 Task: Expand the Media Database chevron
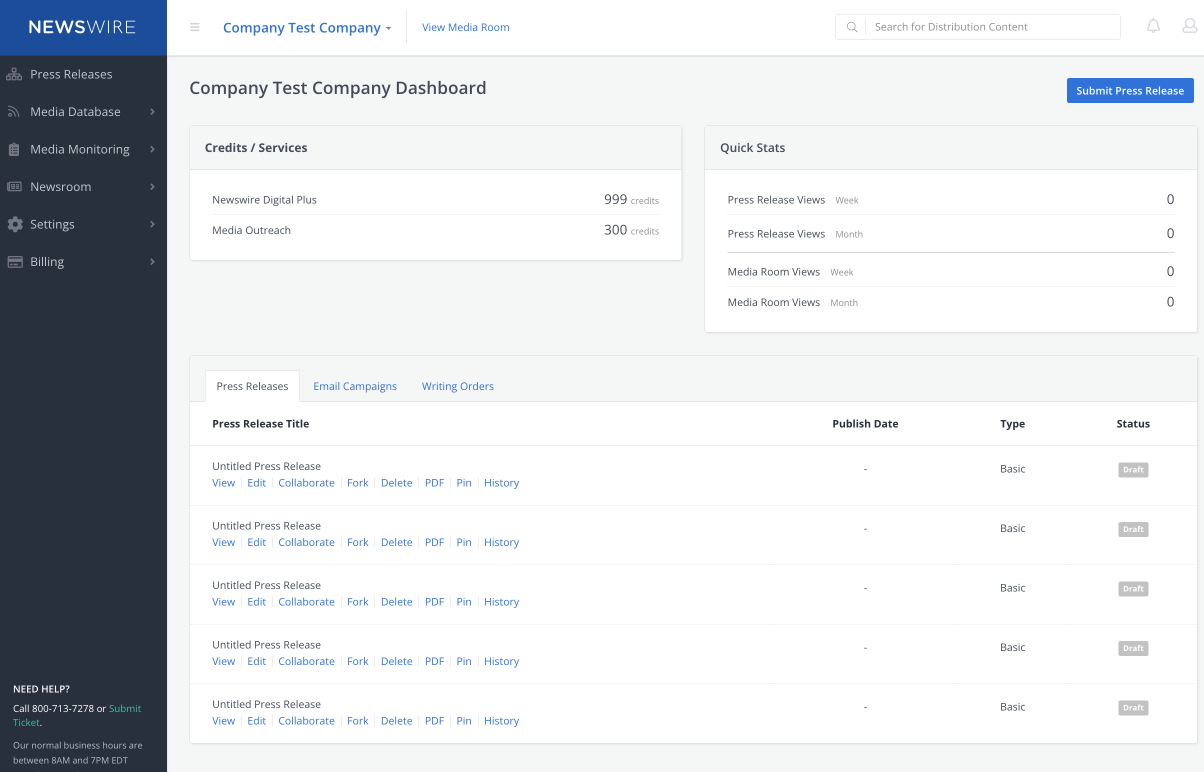[x=152, y=112]
